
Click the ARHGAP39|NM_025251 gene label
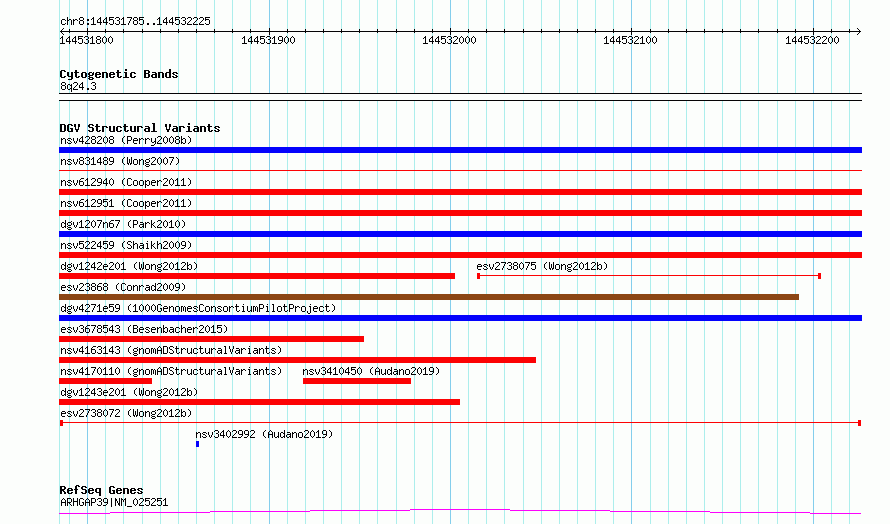114,502
